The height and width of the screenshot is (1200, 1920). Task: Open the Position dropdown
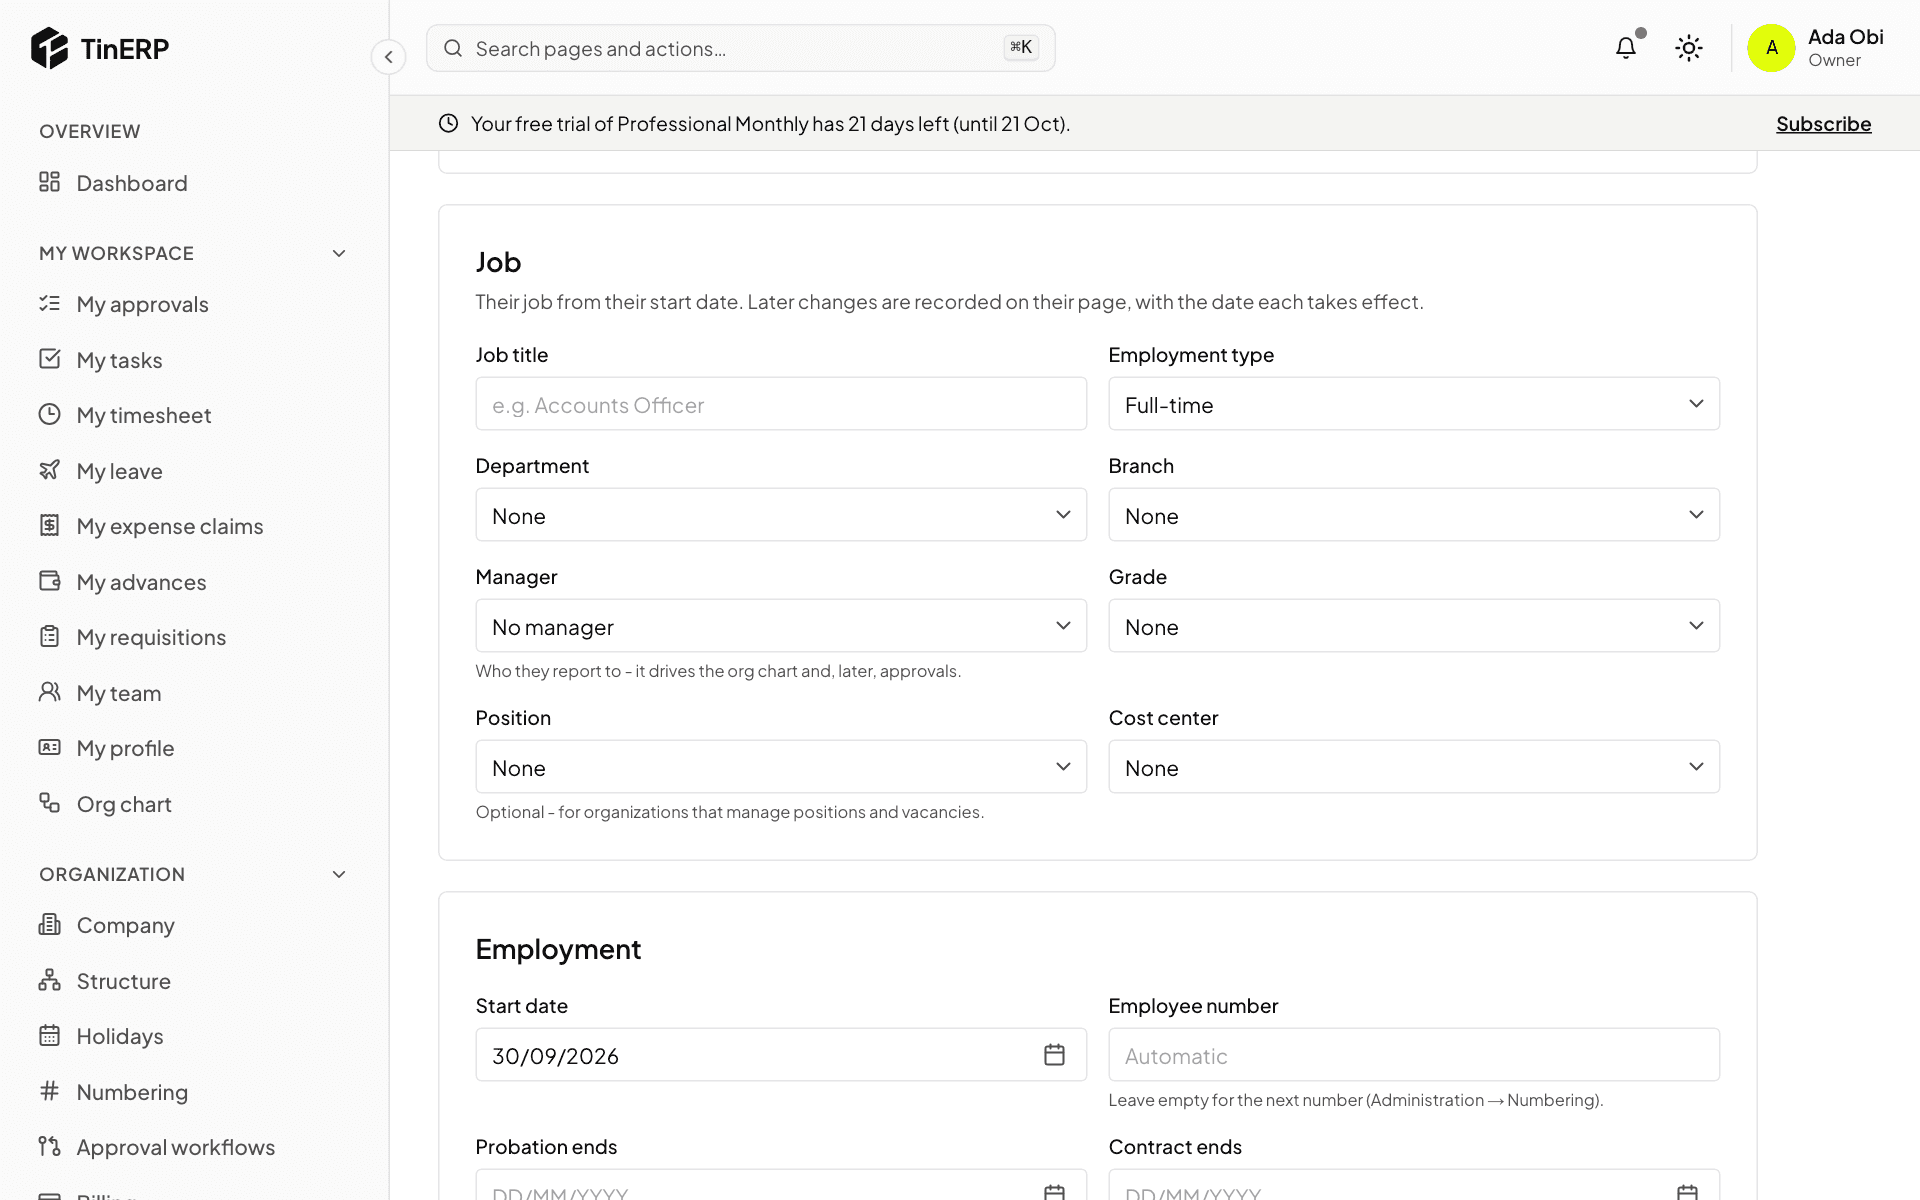coord(781,767)
